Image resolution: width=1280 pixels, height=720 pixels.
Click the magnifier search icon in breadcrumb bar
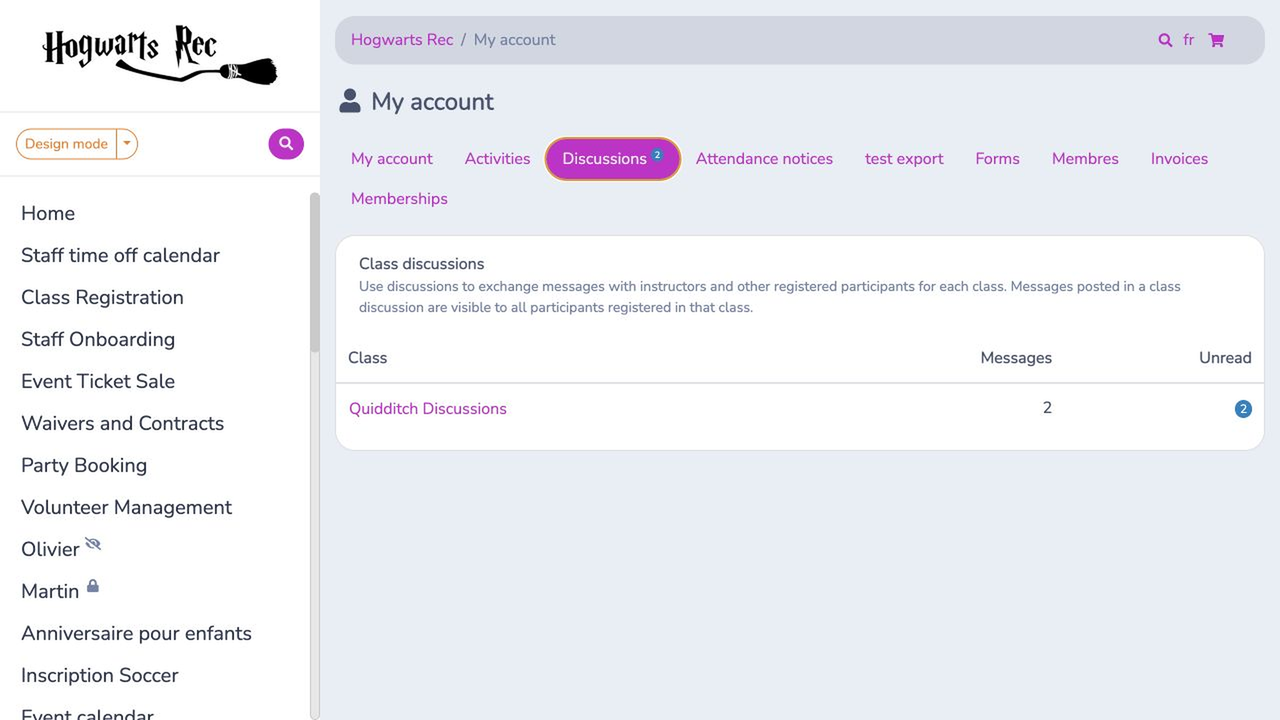click(x=1165, y=40)
